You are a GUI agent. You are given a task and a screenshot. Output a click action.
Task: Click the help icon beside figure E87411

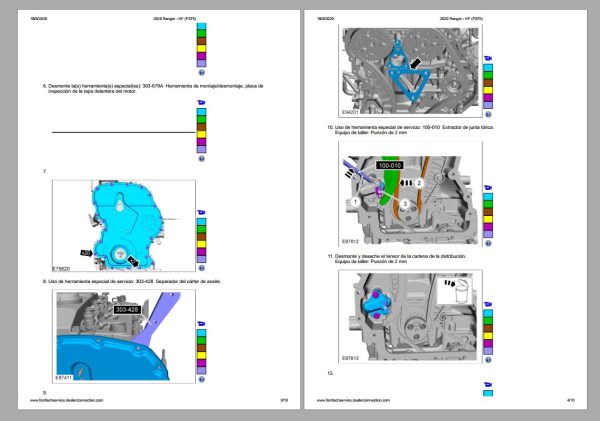202,379
